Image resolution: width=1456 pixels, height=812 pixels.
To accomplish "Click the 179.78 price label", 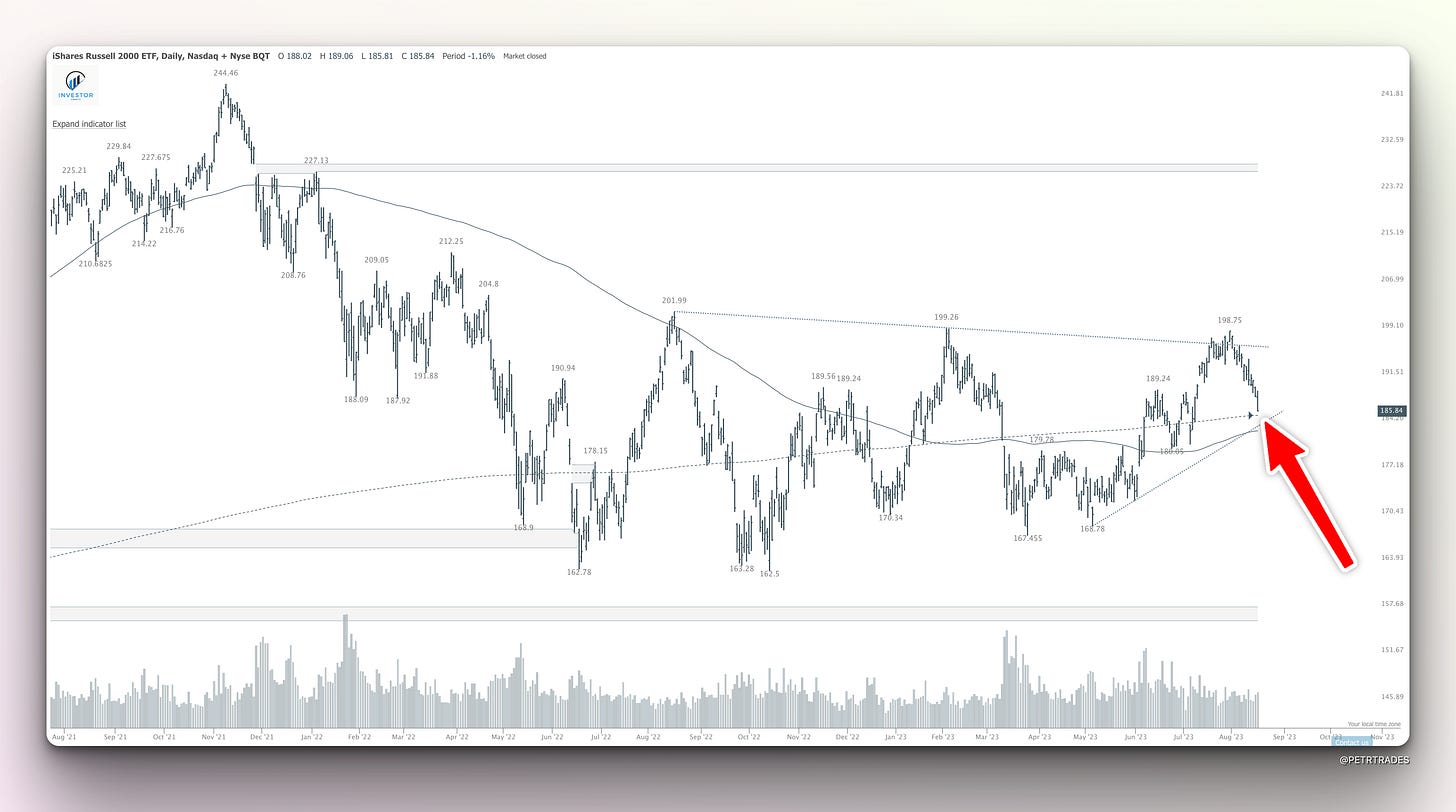I will click(x=1042, y=439).
